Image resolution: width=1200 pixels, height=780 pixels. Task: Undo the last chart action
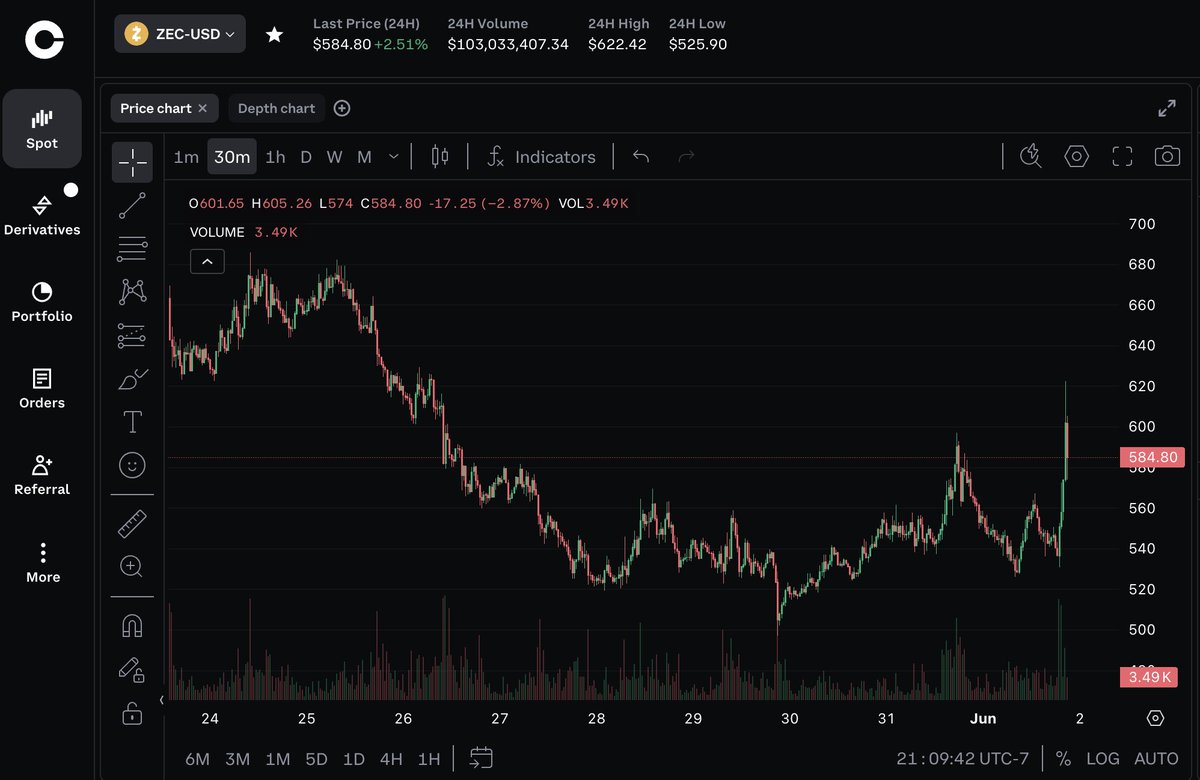[641, 157]
